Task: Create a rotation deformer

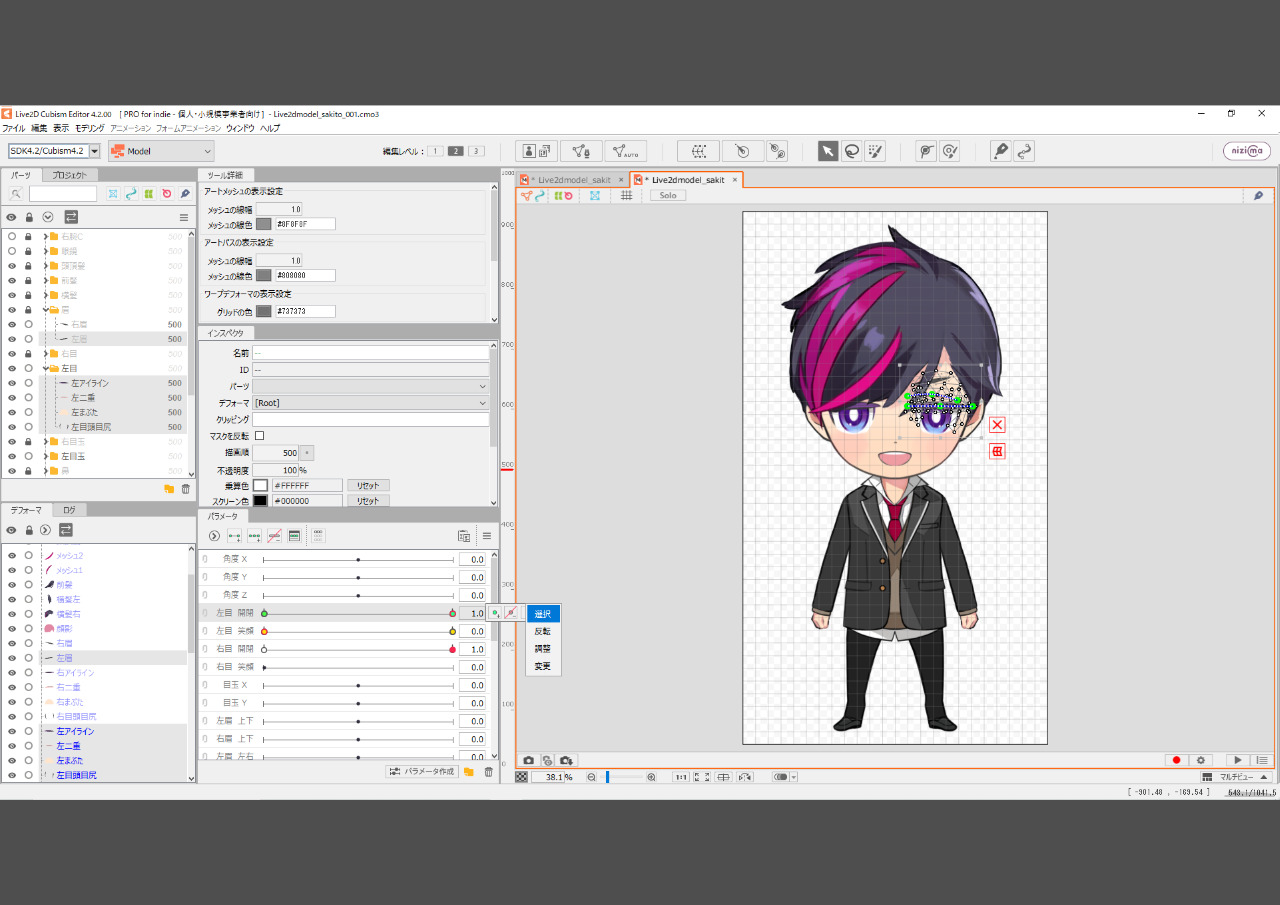Action: (743, 151)
